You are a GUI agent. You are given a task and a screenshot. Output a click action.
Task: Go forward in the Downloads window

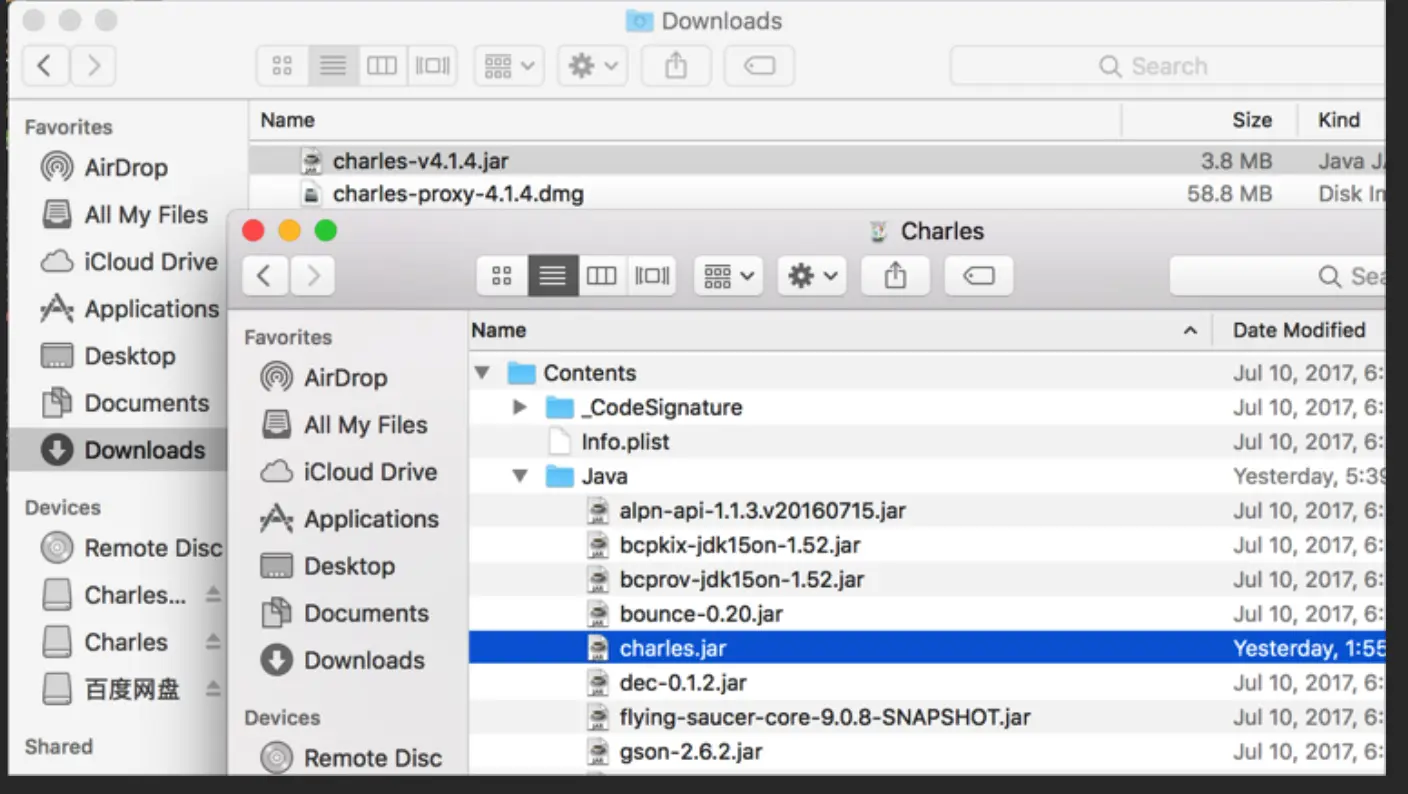(x=93, y=66)
